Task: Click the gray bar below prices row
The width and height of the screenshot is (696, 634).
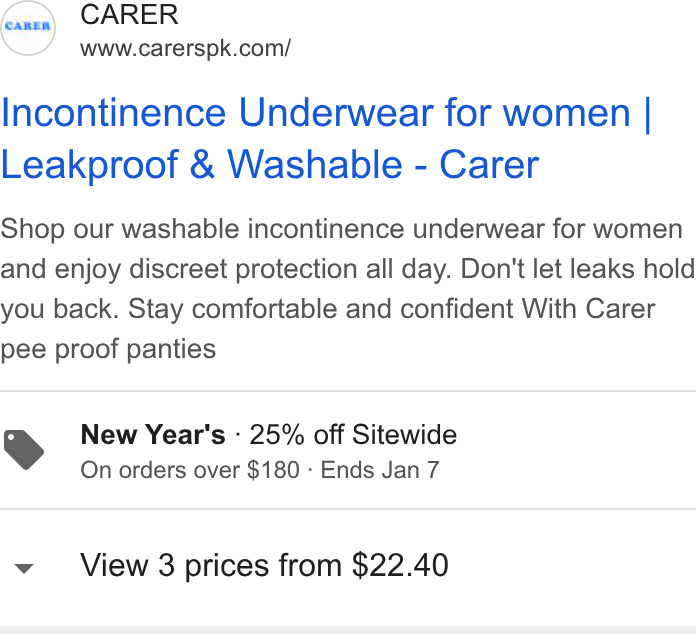Action: (x=348, y=630)
